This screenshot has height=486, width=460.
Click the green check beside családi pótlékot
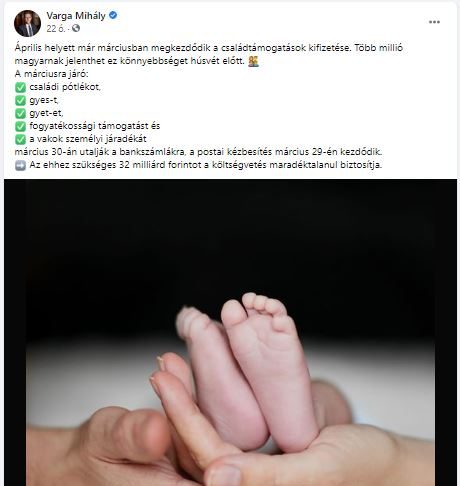[20, 87]
